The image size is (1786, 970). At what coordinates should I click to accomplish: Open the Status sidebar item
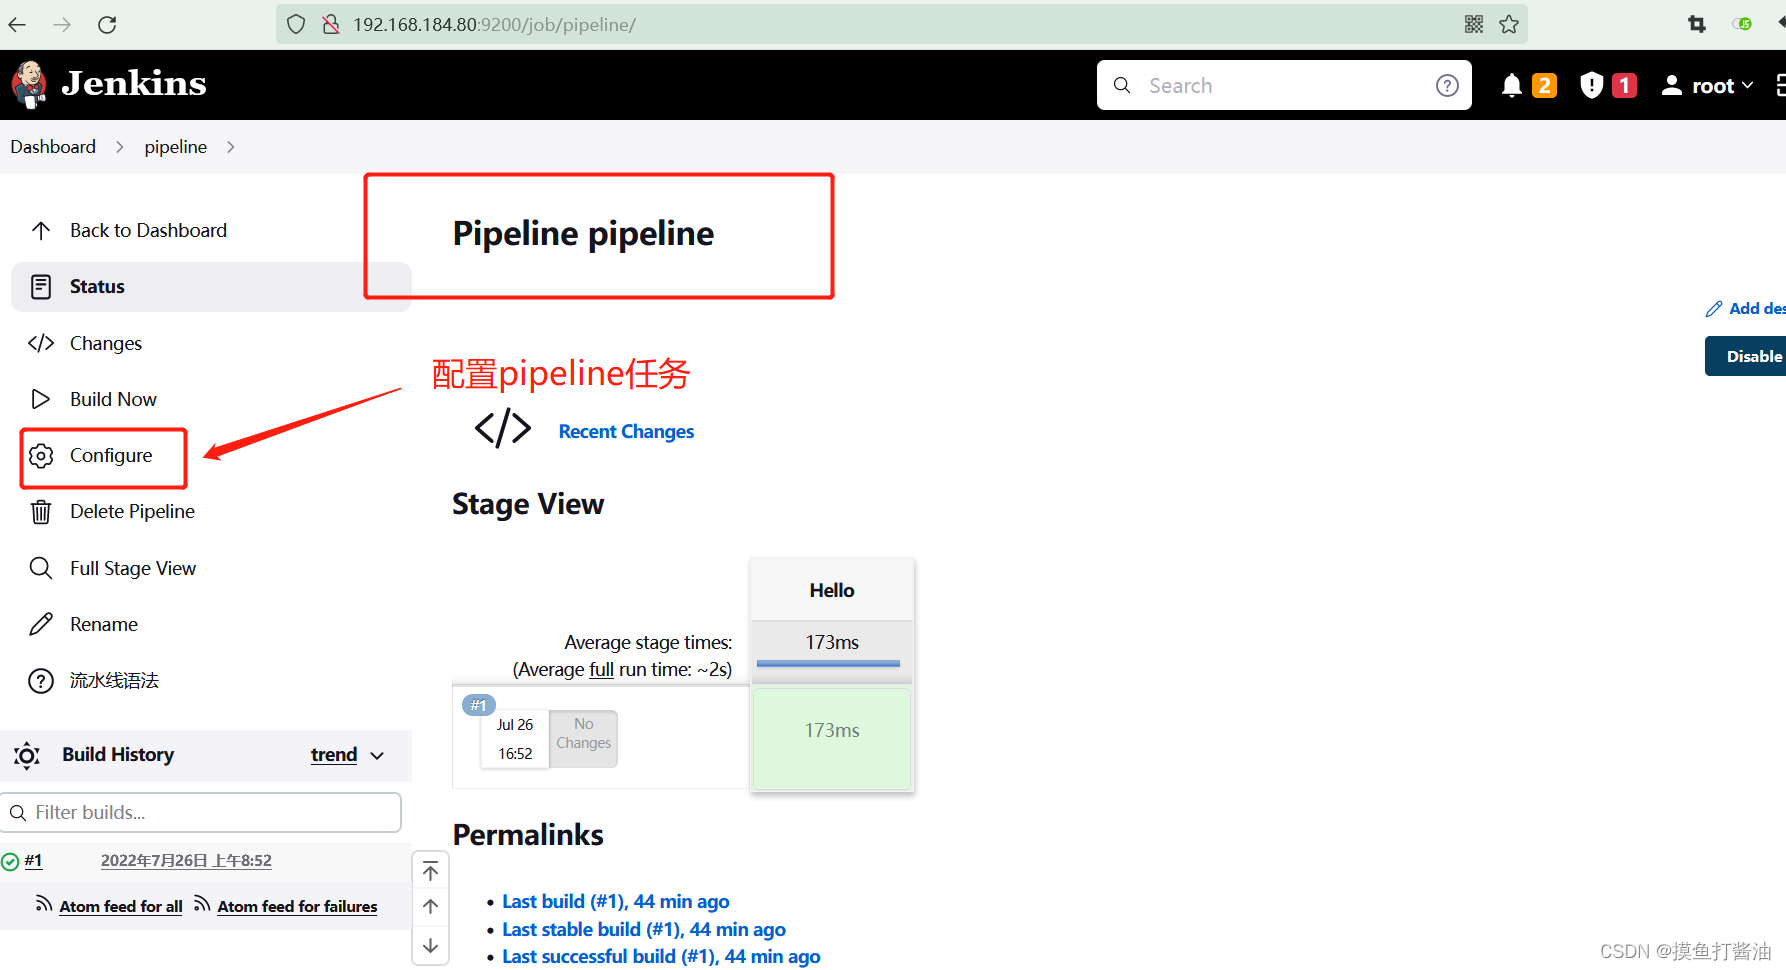click(x=211, y=287)
